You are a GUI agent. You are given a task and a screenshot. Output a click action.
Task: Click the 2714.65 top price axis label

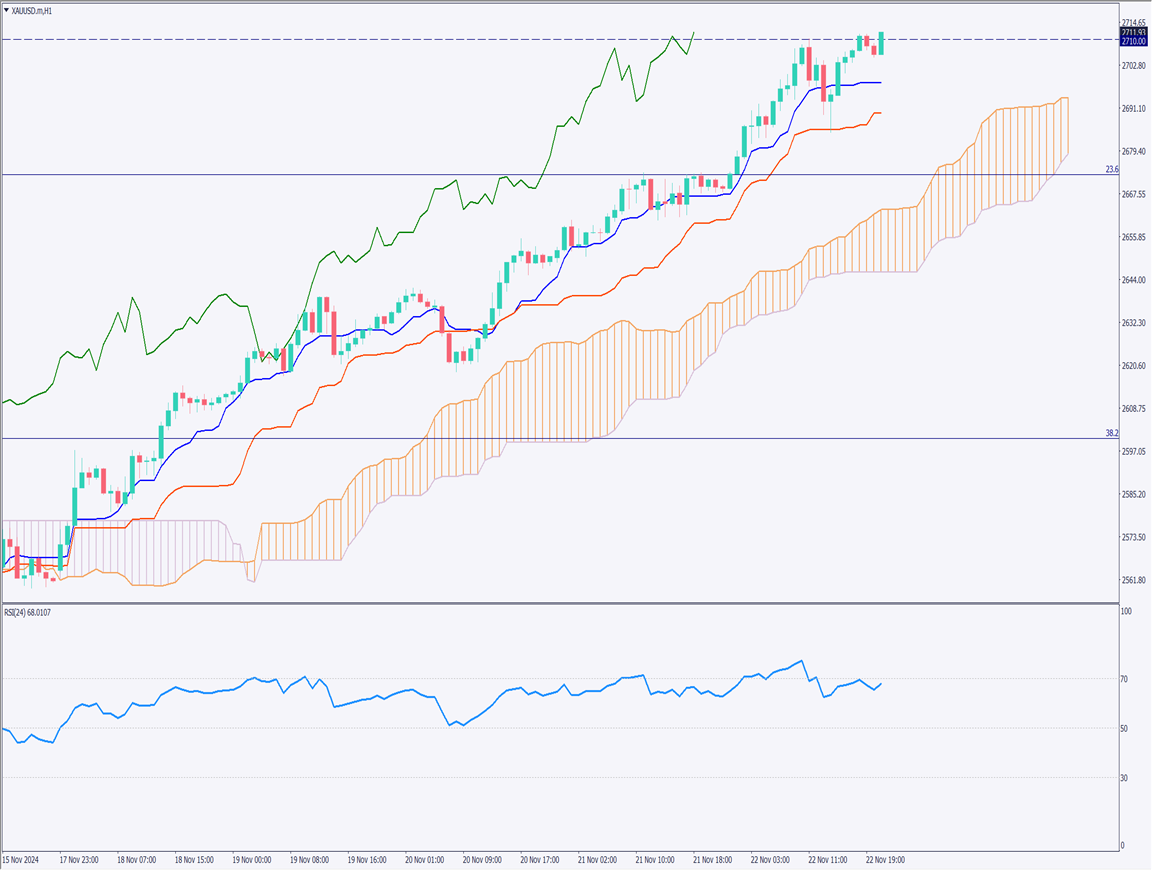pos(1133,22)
